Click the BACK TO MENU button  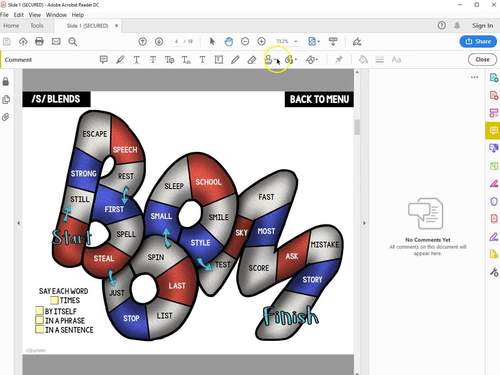(x=319, y=99)
